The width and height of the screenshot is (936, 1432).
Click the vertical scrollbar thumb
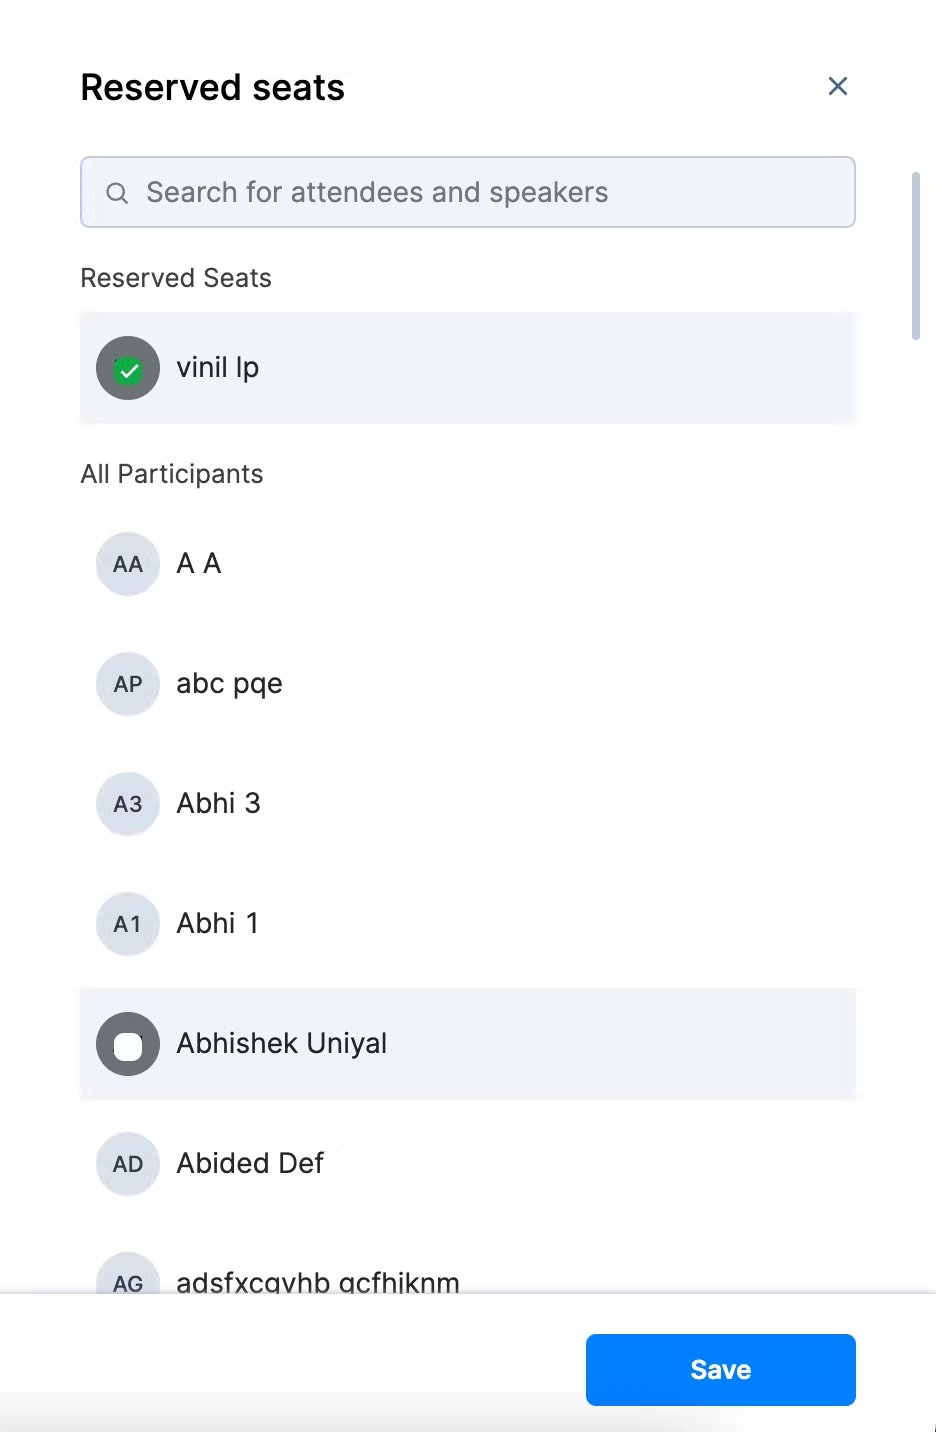pyautogui.click(x=915, y=256)
